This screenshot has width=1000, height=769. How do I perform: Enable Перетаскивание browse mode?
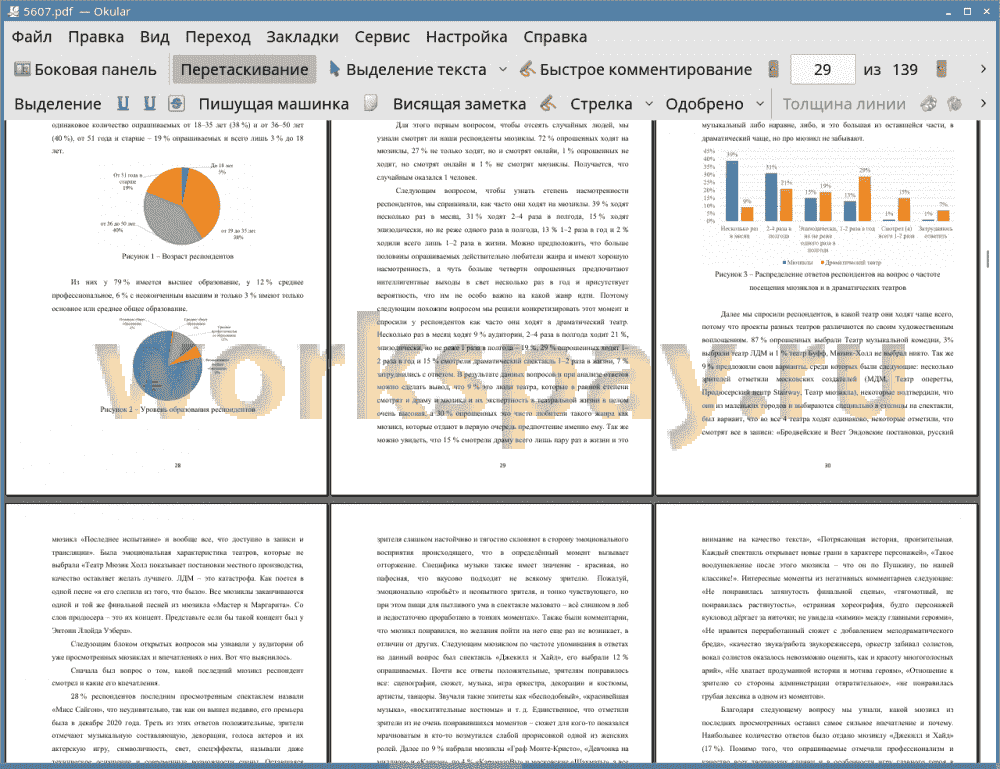(244, 70)
